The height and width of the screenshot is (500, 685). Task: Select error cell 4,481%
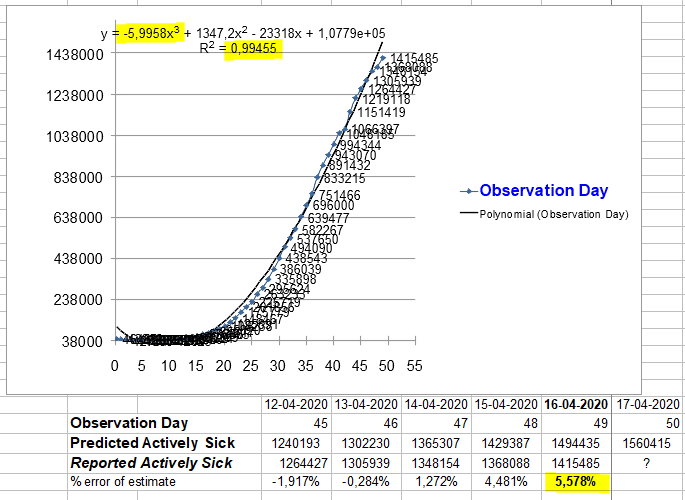pos(506,482)
